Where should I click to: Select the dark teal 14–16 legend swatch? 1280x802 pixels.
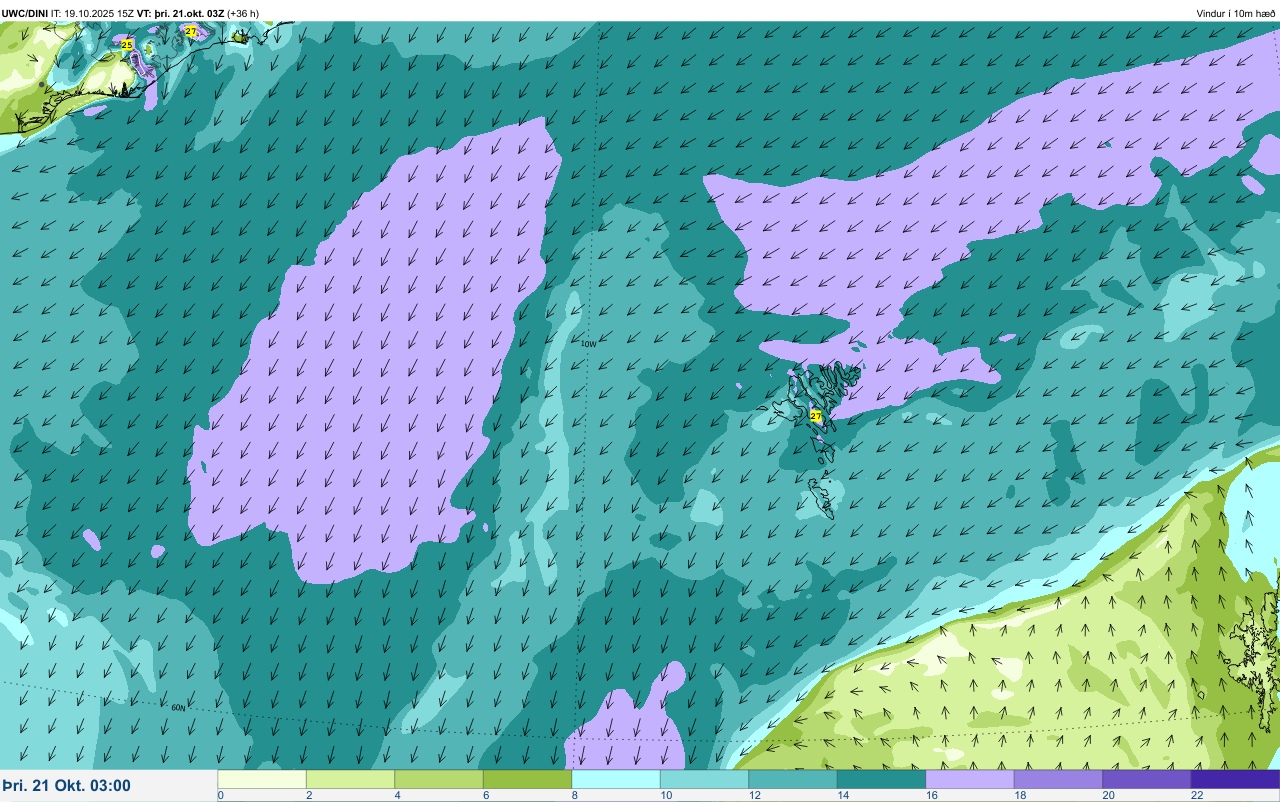pos(881,779)
